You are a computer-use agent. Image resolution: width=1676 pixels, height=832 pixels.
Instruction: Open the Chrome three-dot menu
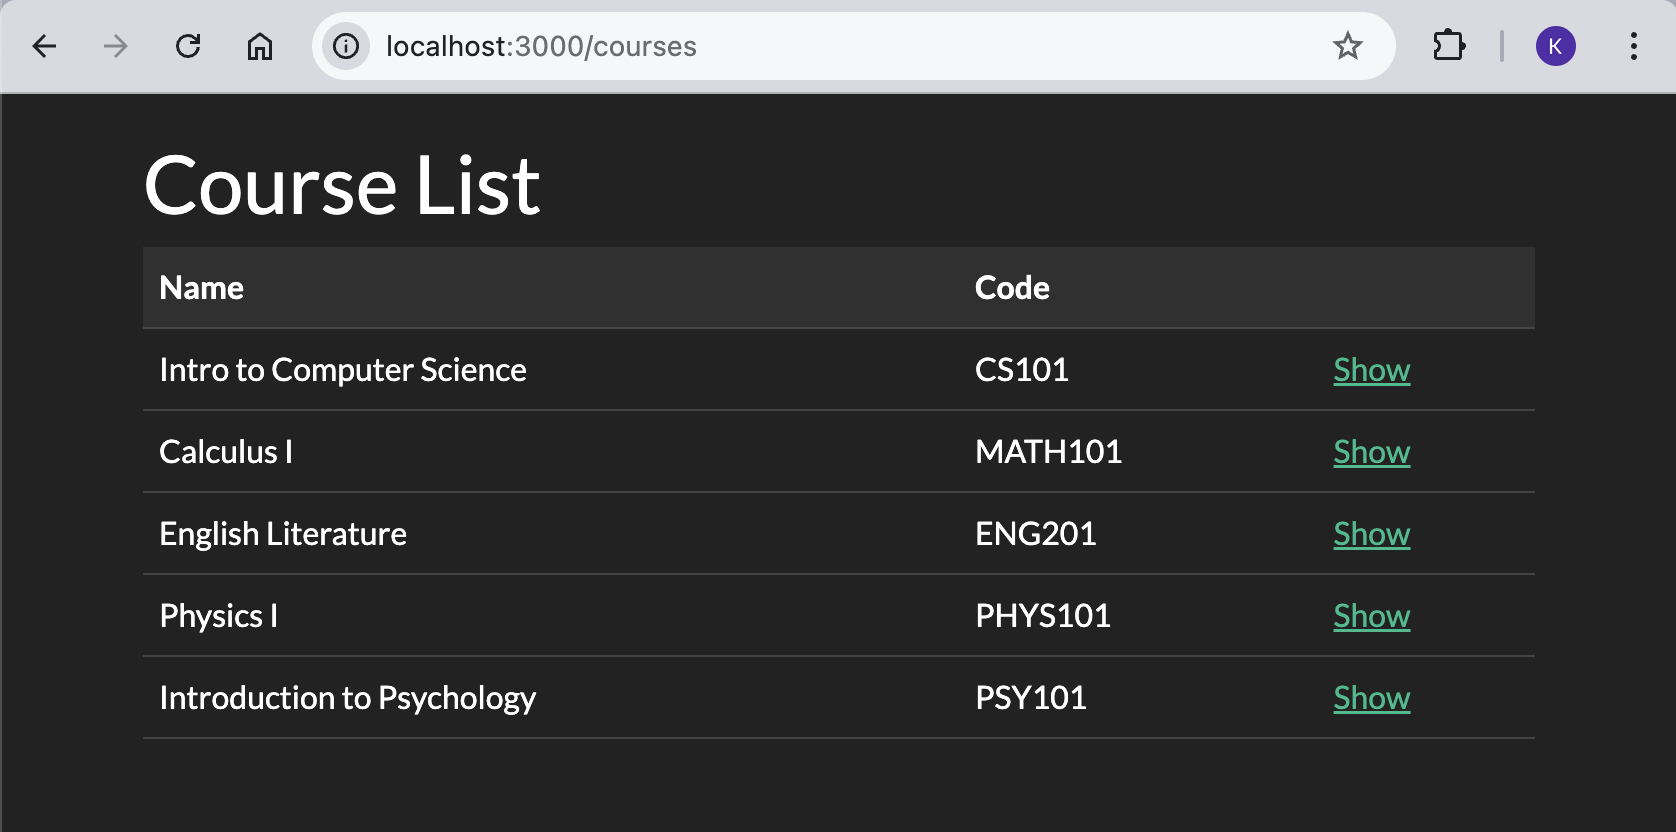pyautogui.click(x=1634, y=46)
